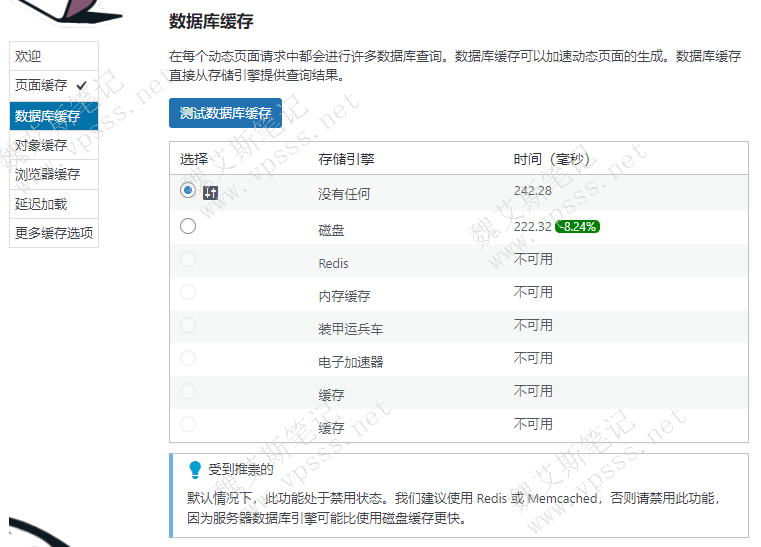Choose the 电子加速器 radio button
This screenshot has width=761, height=547.
pos(188,359)
